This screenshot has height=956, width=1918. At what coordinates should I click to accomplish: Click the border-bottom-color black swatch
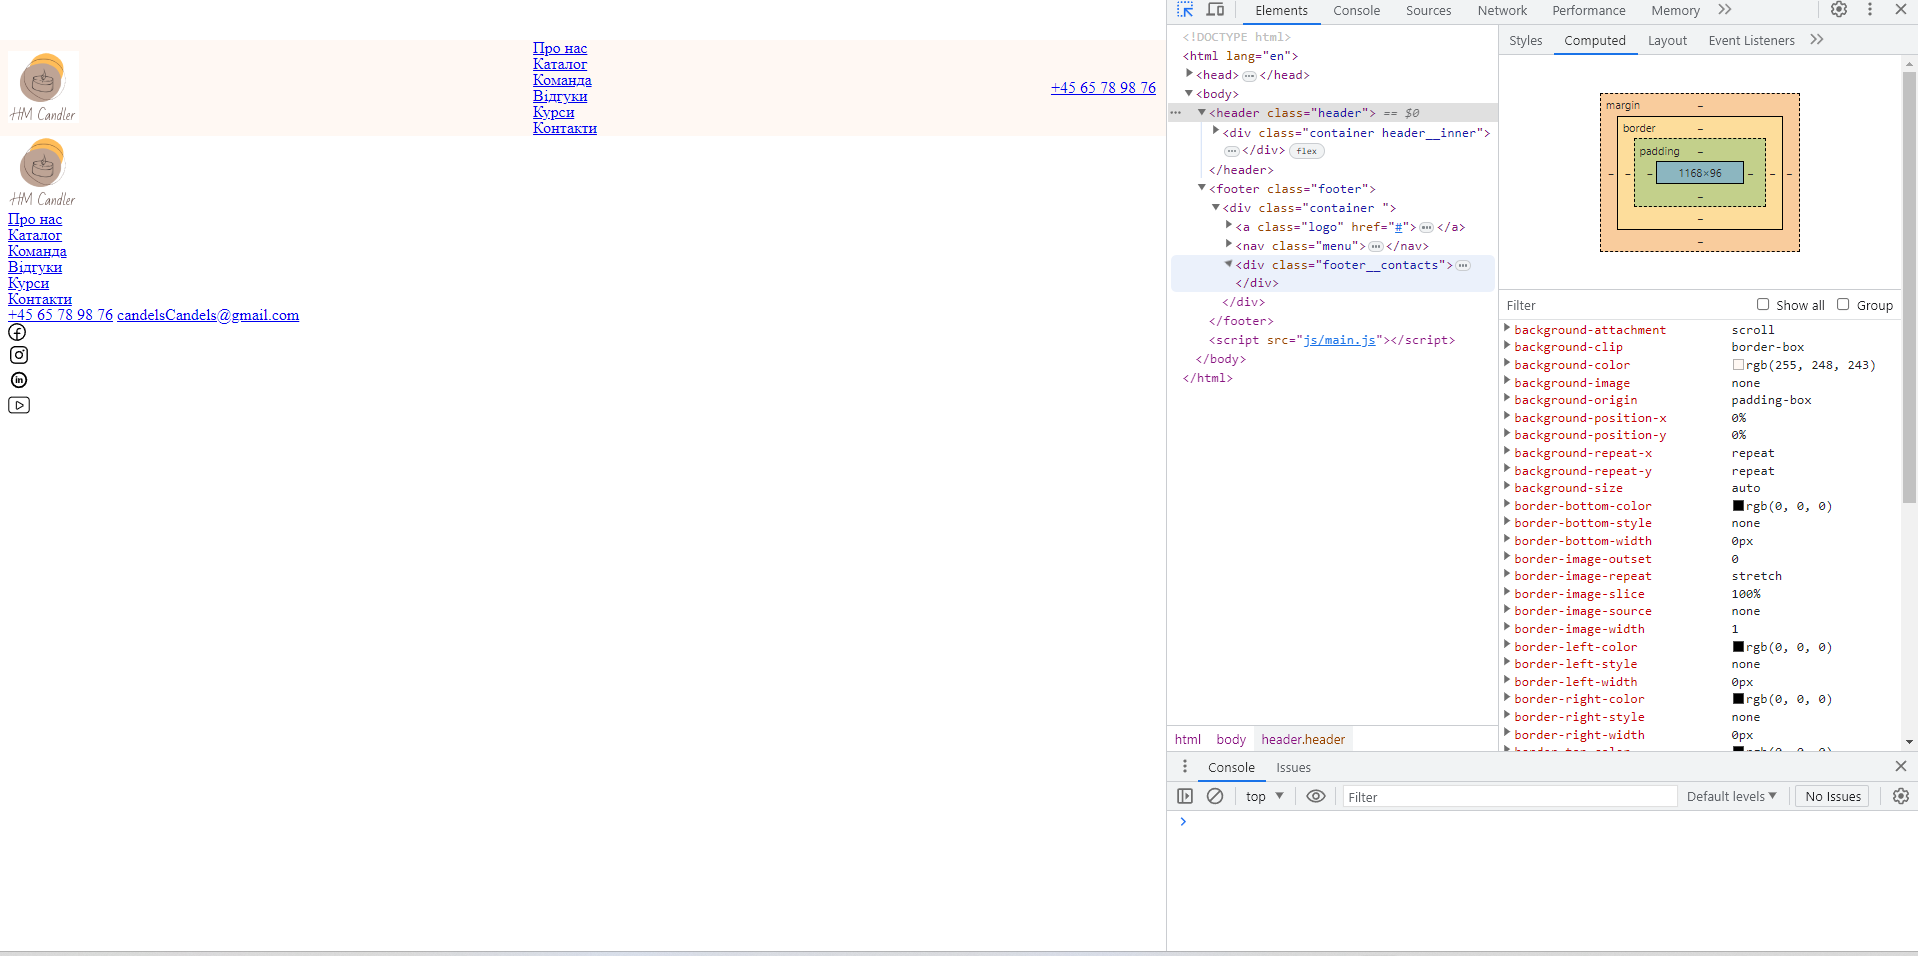pos(1738,506)
